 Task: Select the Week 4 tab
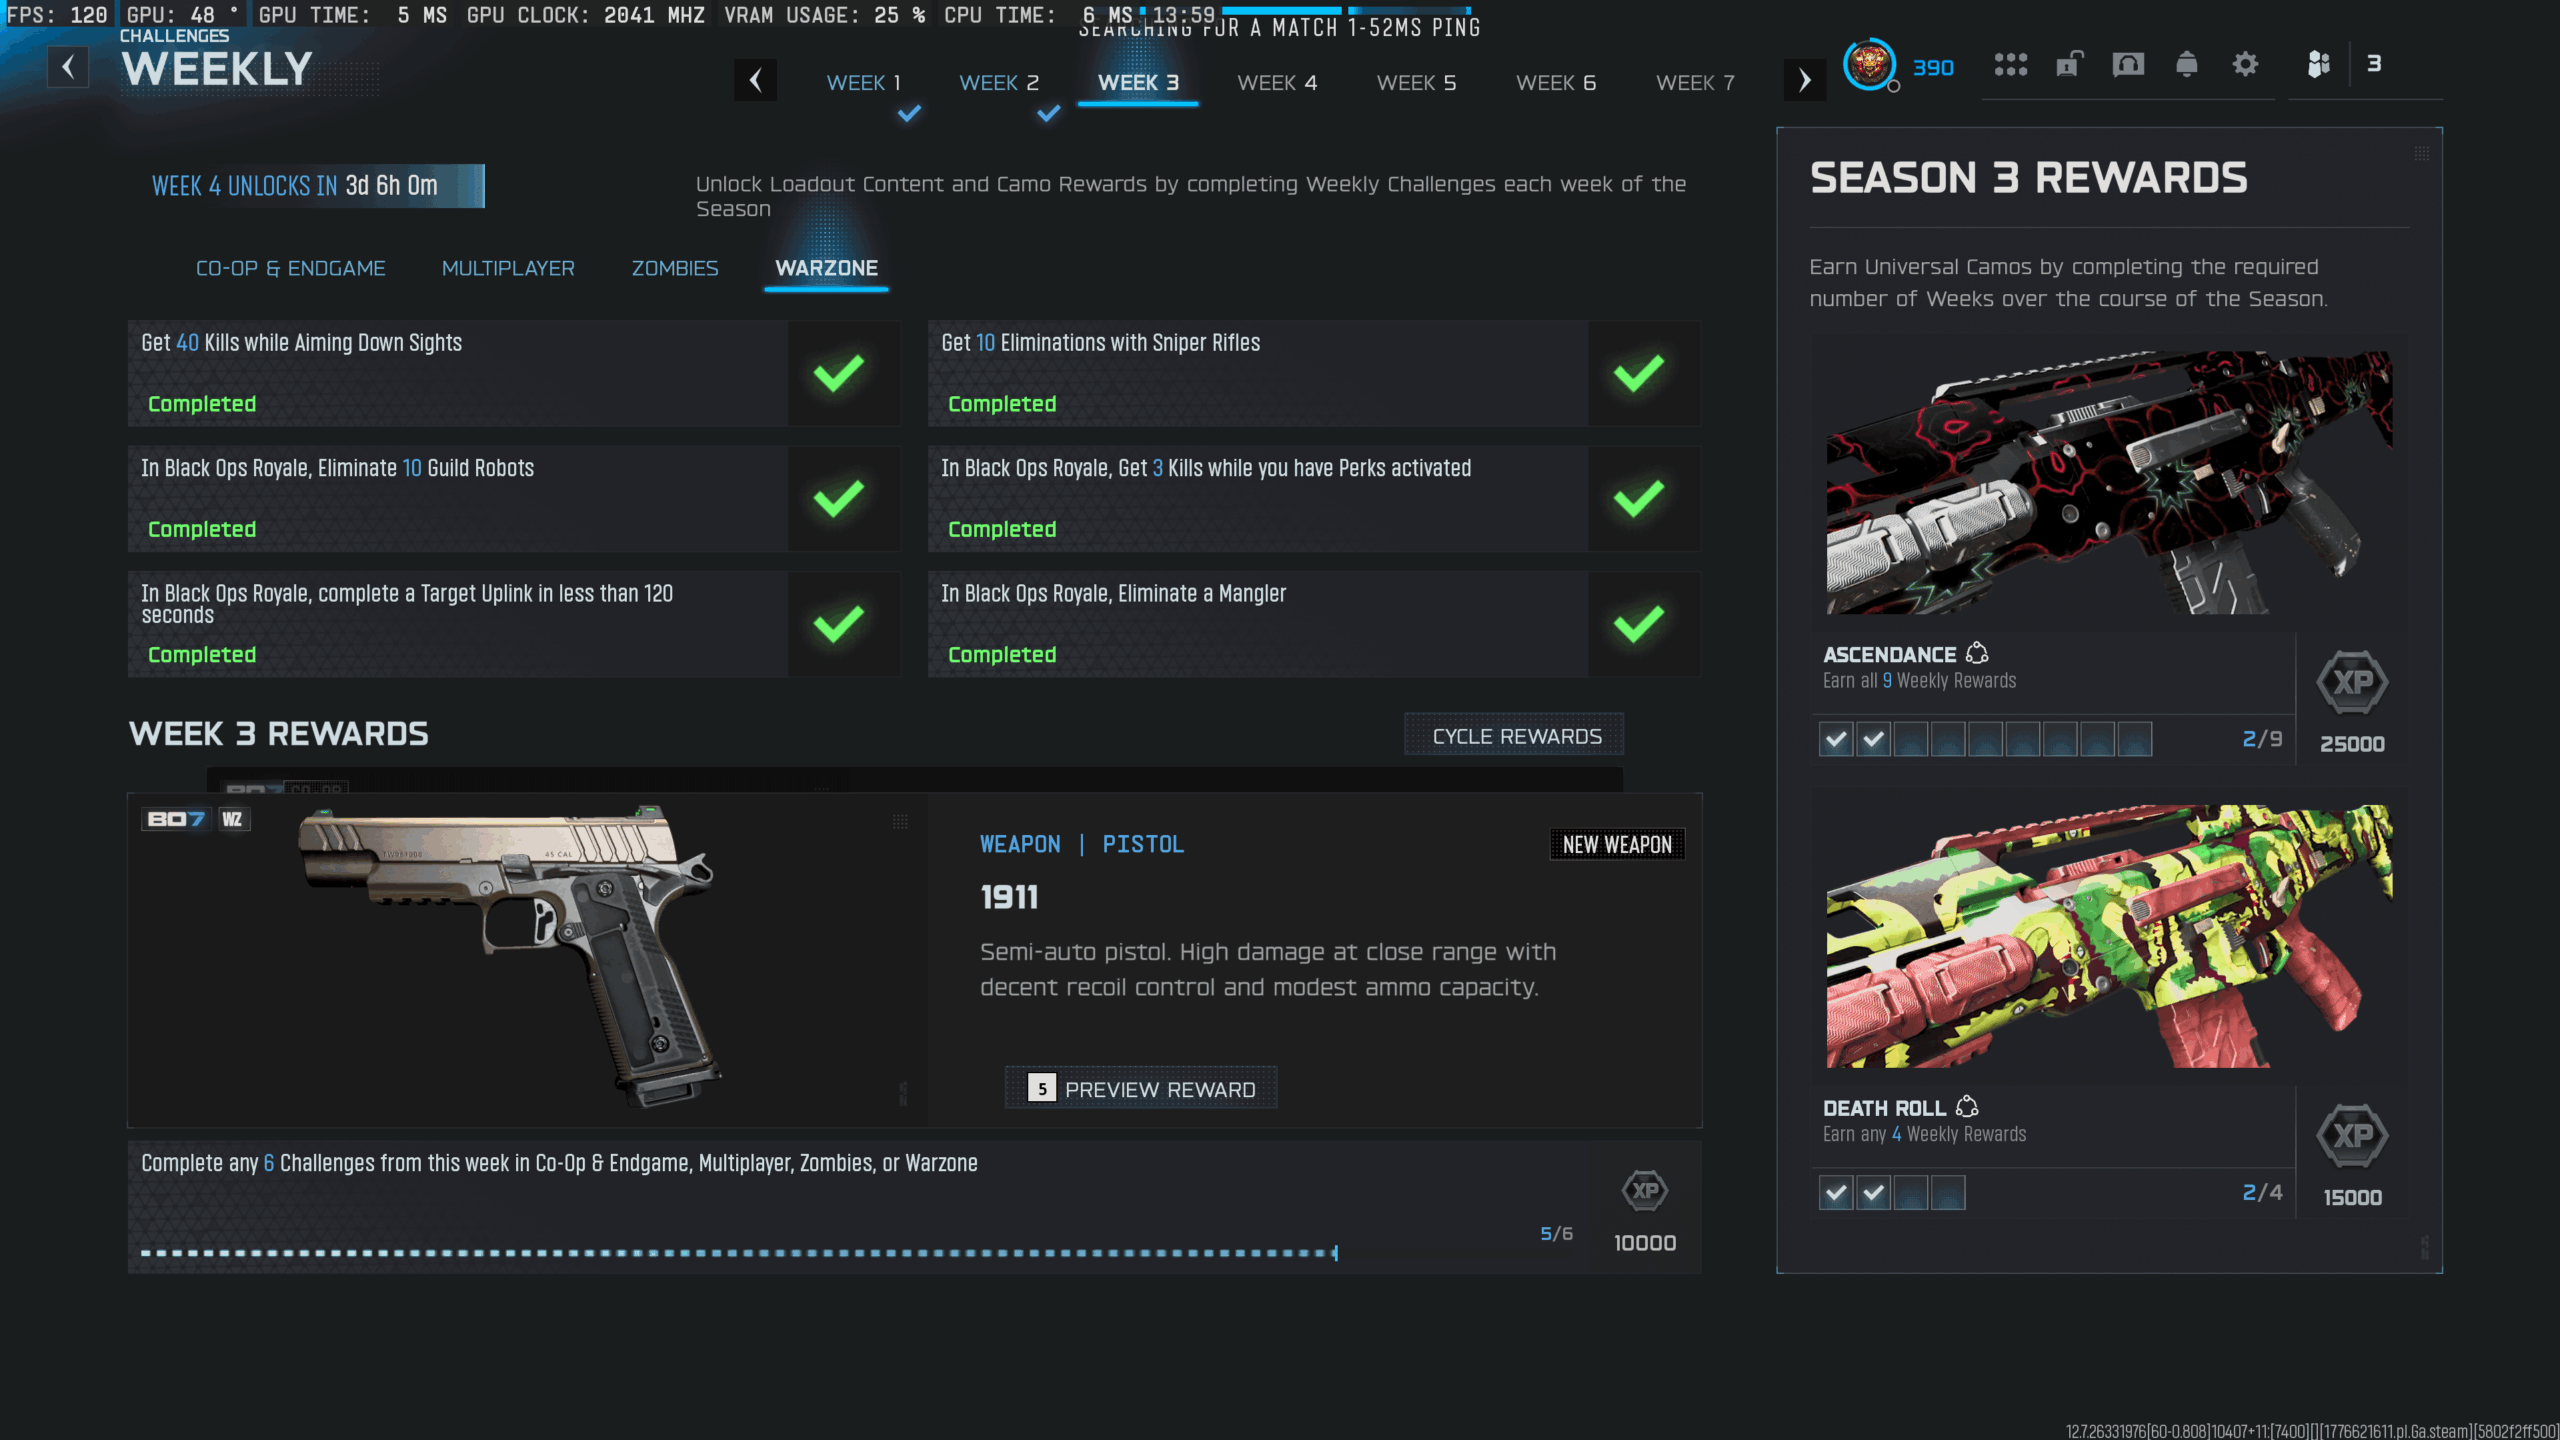coord(1276,83)
